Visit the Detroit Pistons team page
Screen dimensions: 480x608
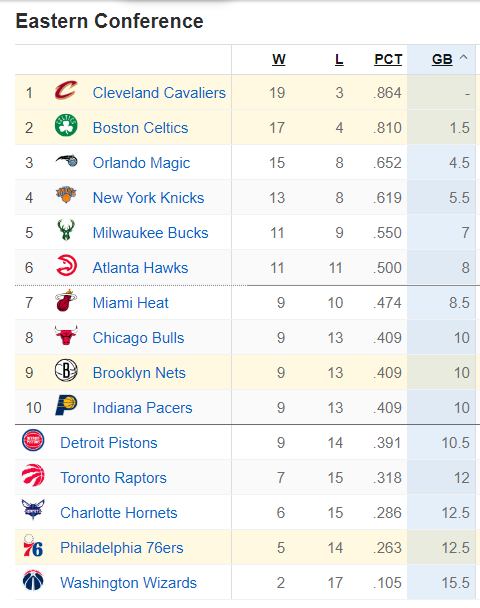pos(109,443)
